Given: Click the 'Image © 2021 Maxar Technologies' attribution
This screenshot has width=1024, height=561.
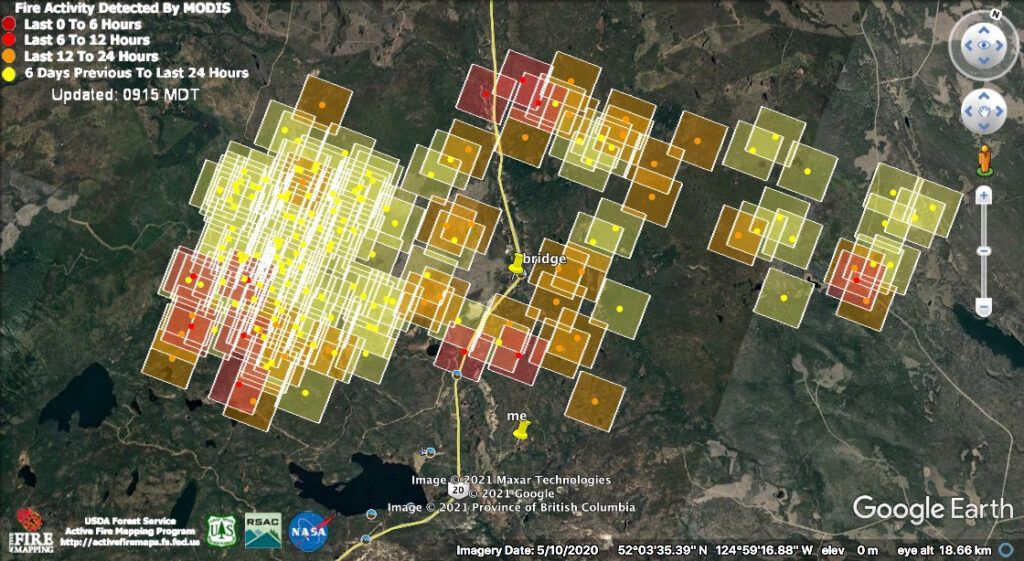Looking at the screenshot, I should (511, 480).
